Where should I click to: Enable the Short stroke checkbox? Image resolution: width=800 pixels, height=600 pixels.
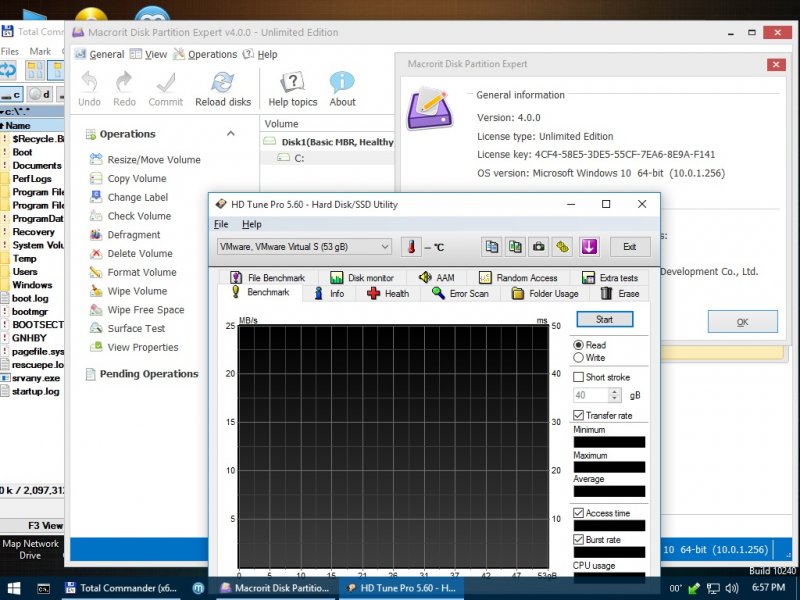coord(579,377)
